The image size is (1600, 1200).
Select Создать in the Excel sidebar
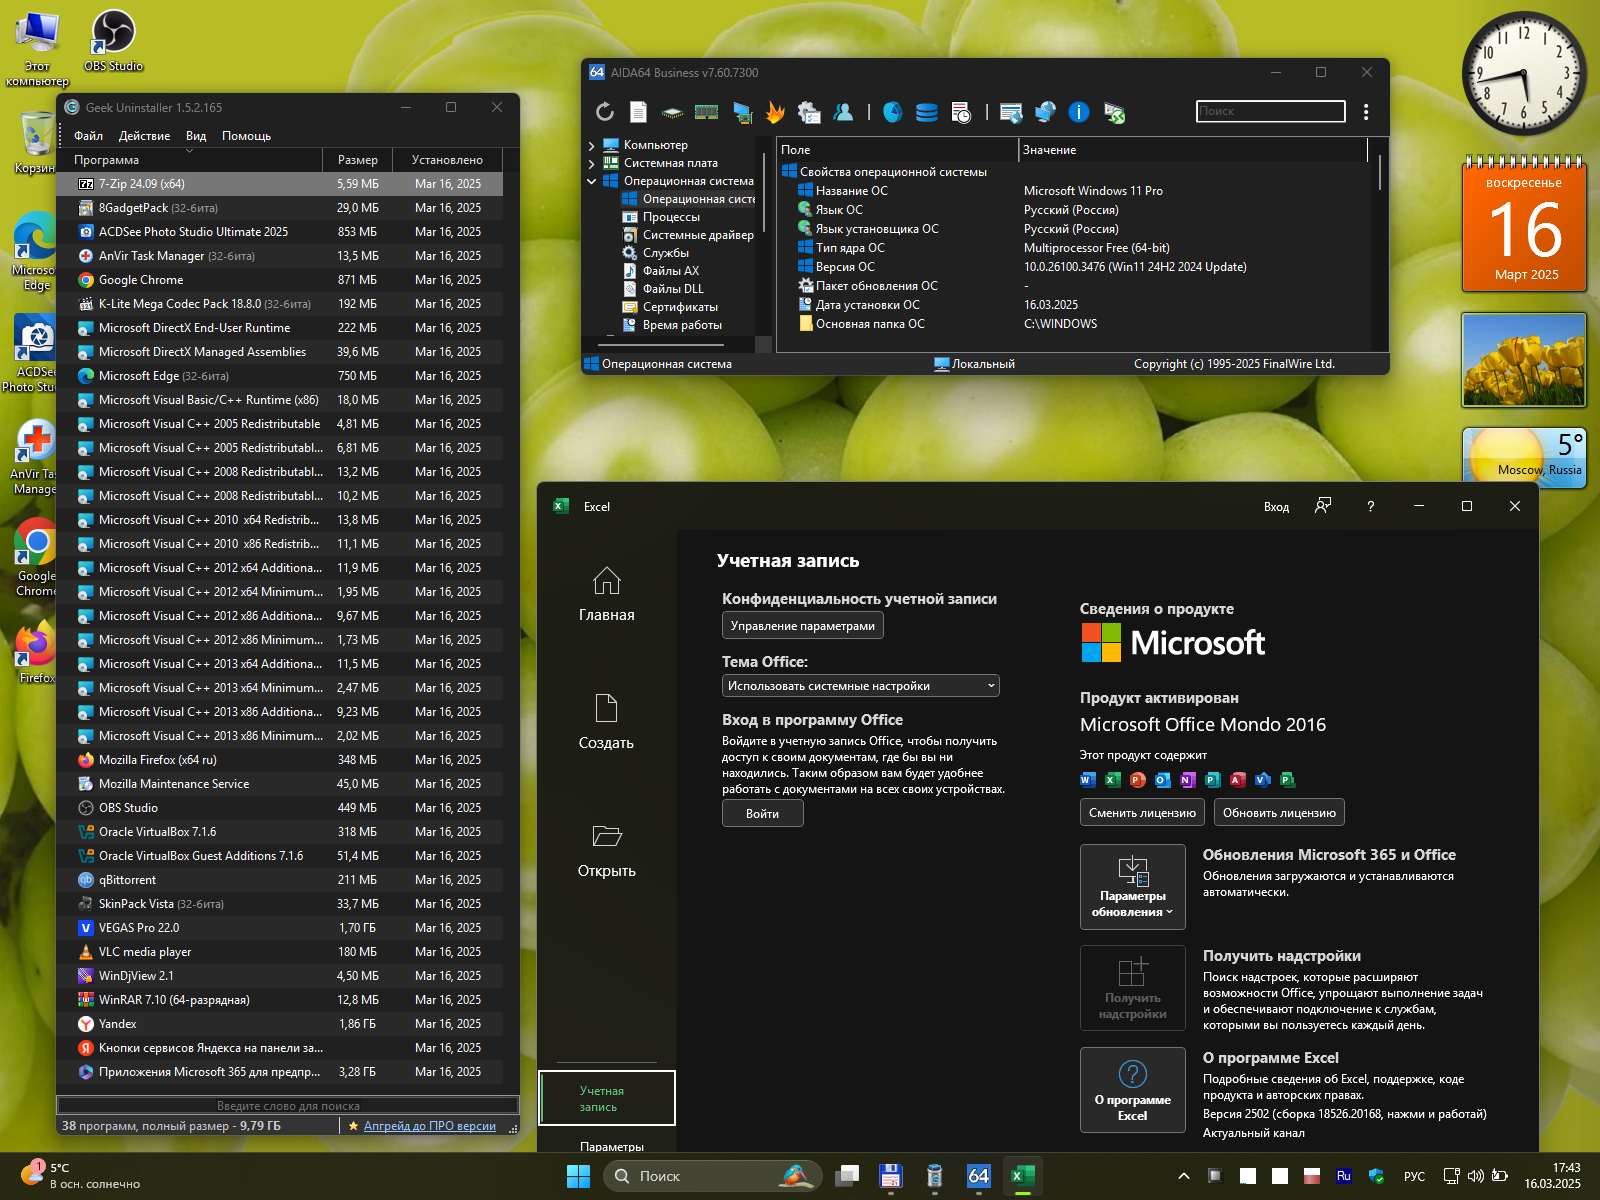tap(607, 722)
